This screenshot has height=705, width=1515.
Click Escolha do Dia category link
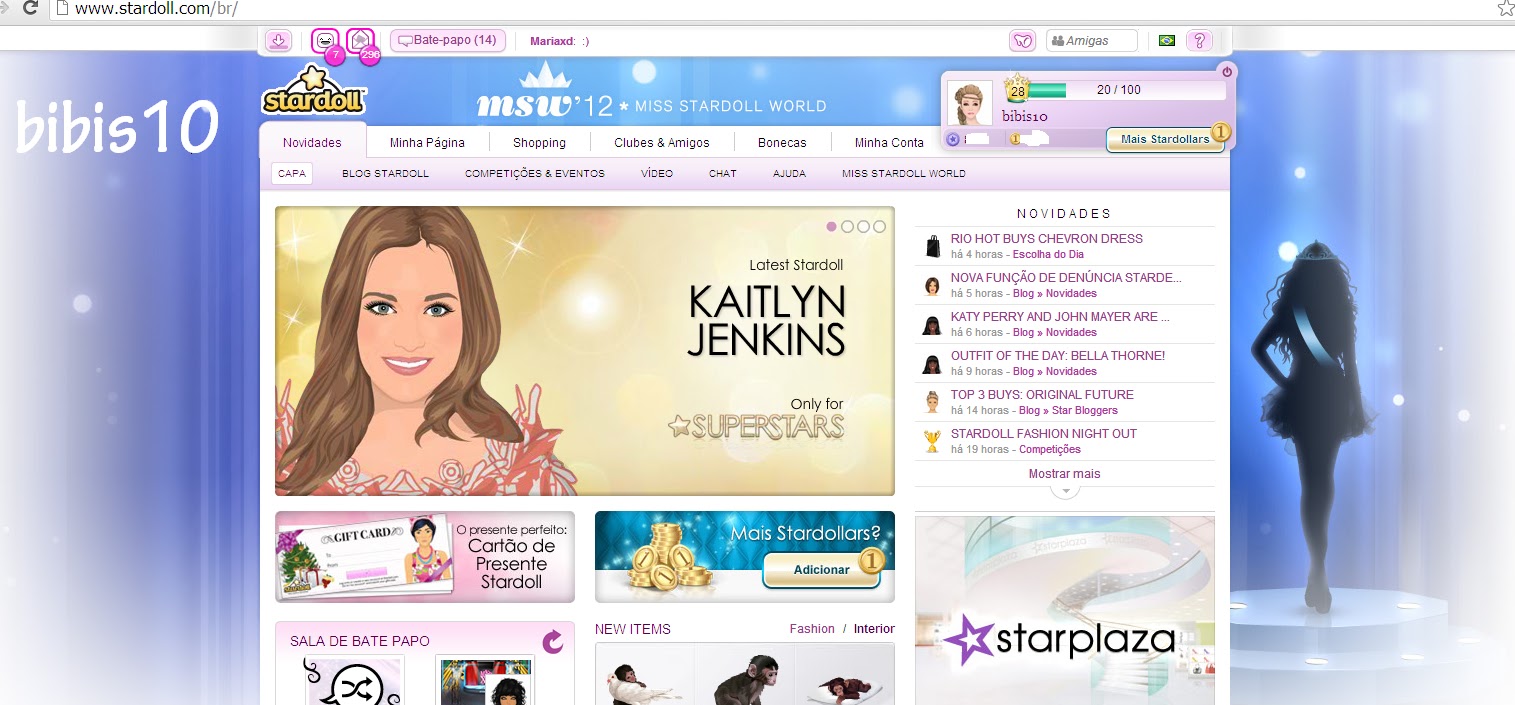[1048, 255]
